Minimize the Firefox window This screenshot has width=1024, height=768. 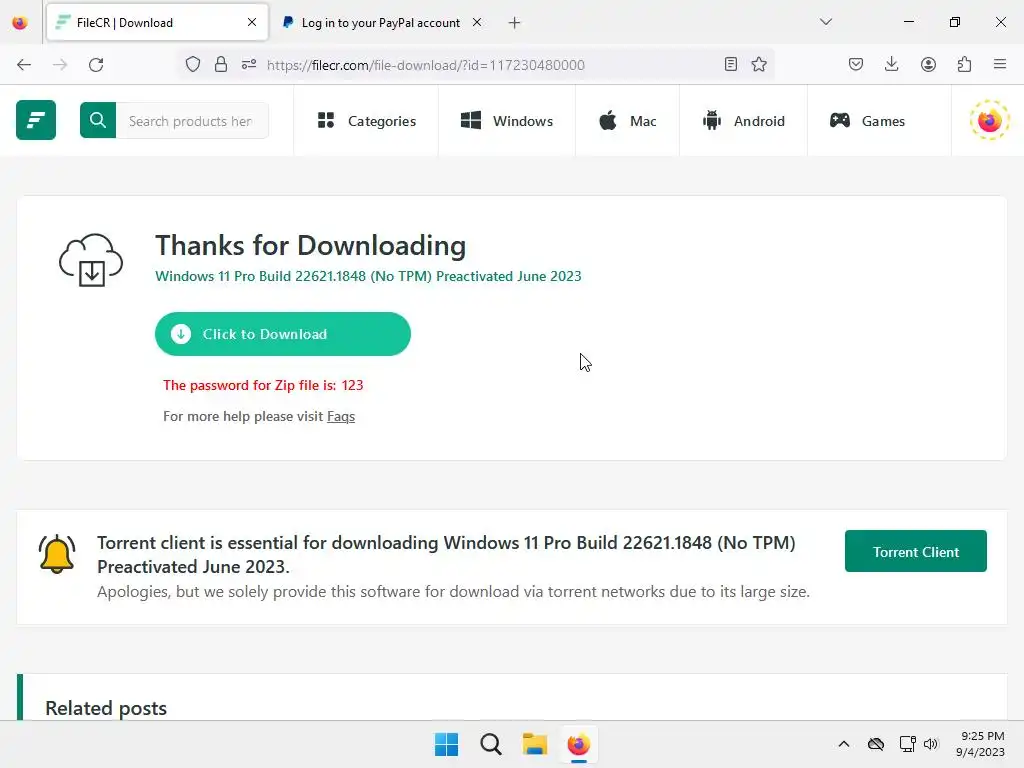click(x=908, y=22)
